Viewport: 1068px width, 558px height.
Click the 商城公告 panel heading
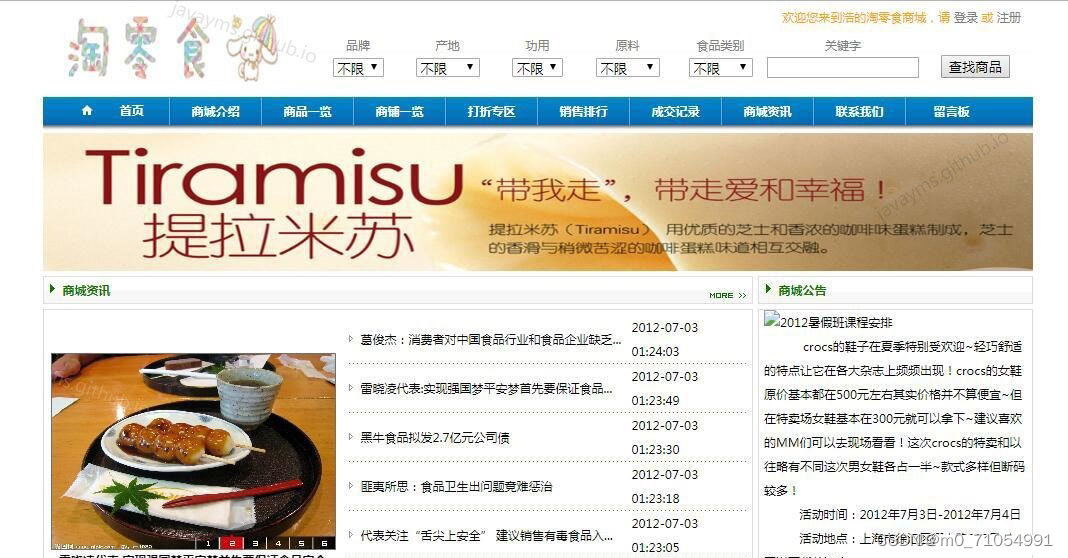point(802,290)
